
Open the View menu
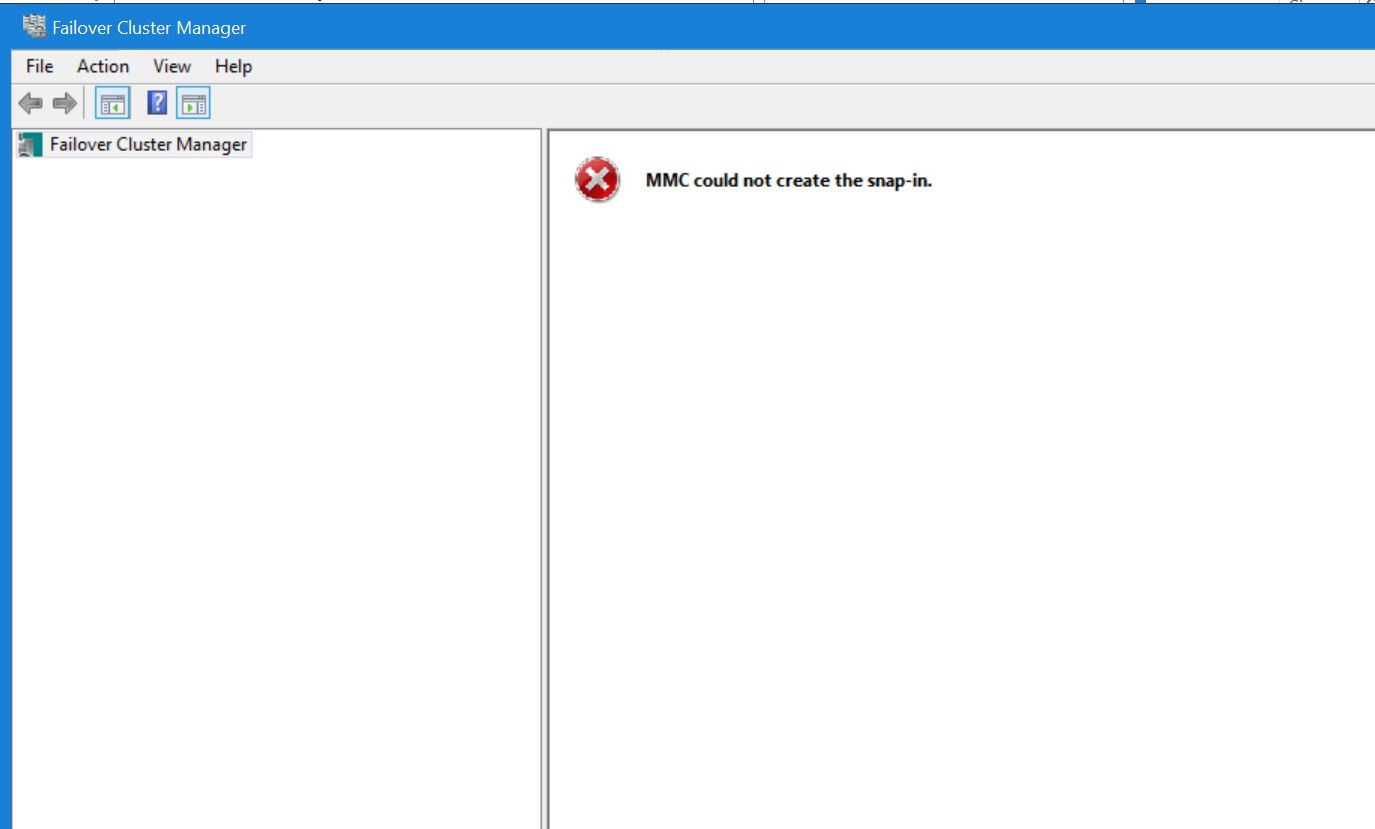pyautogui.click(x=172, y=66)
